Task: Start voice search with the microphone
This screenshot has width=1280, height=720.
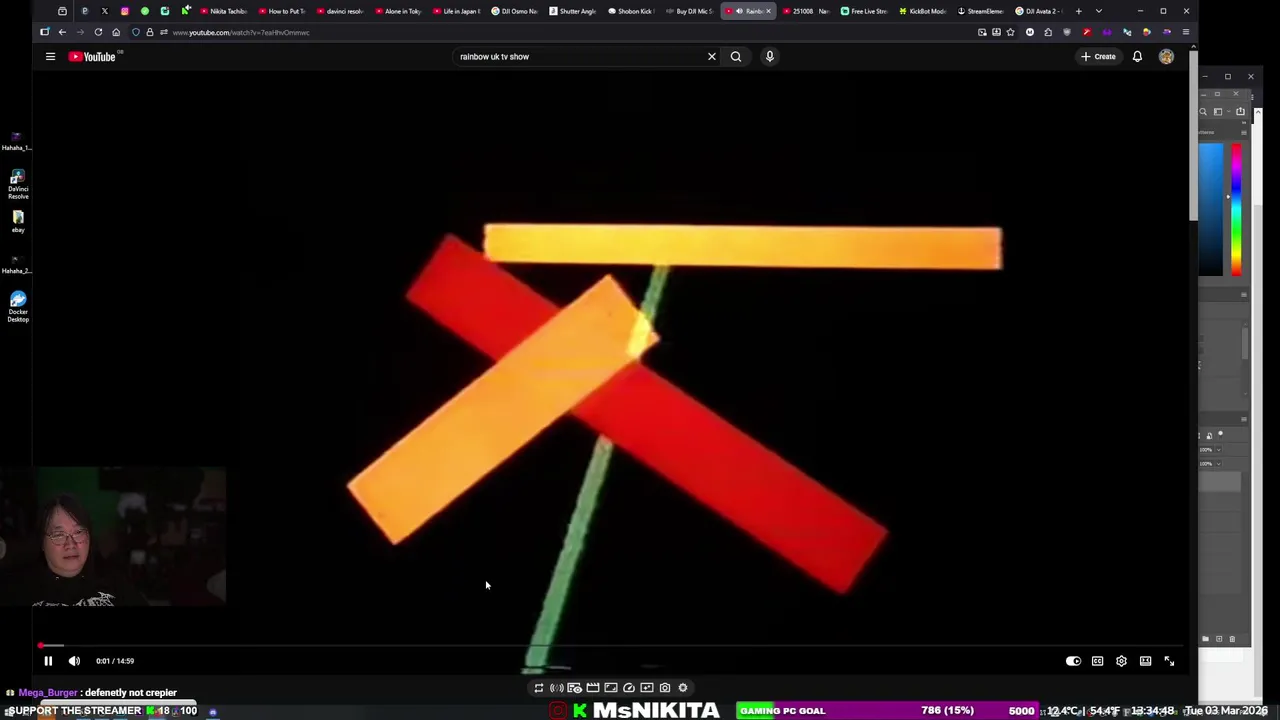Action: (x=770, y=57)
